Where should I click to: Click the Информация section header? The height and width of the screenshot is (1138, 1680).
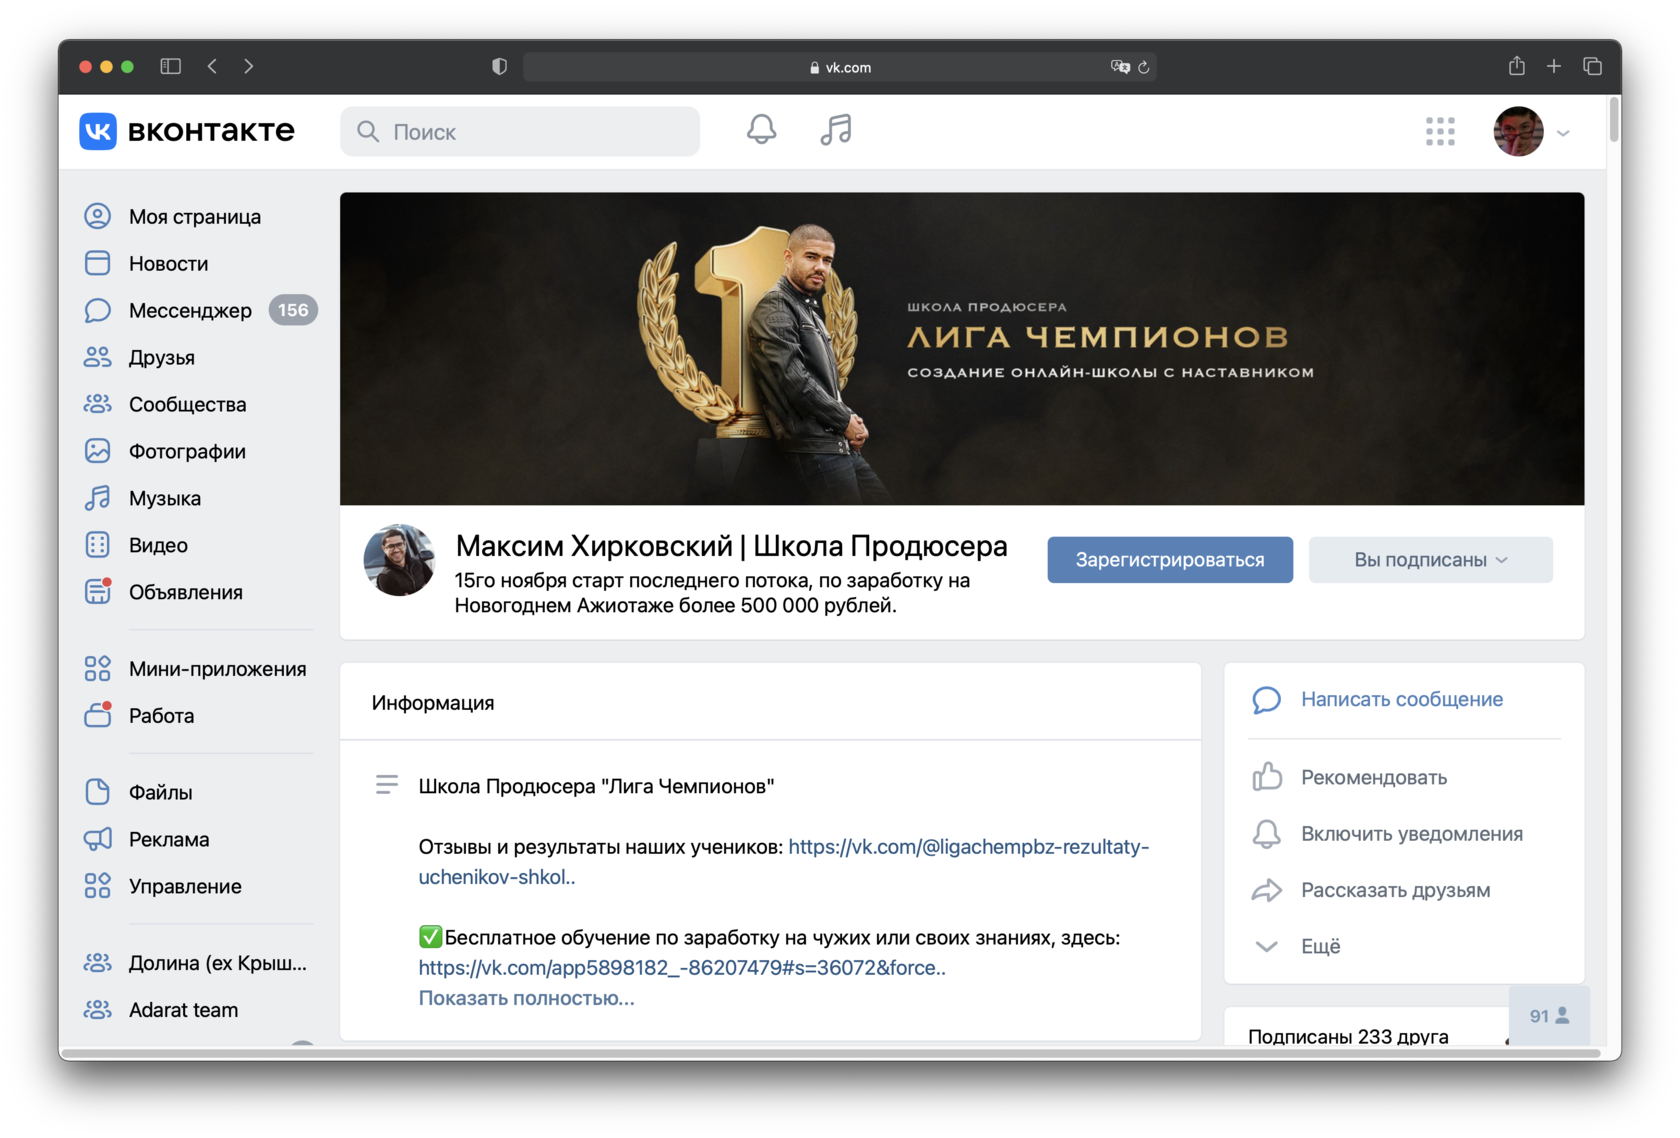pos(433,703)
